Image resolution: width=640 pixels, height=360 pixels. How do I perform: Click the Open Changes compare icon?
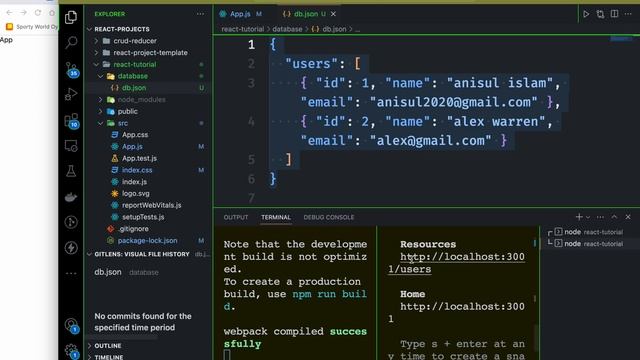(600, 14)
